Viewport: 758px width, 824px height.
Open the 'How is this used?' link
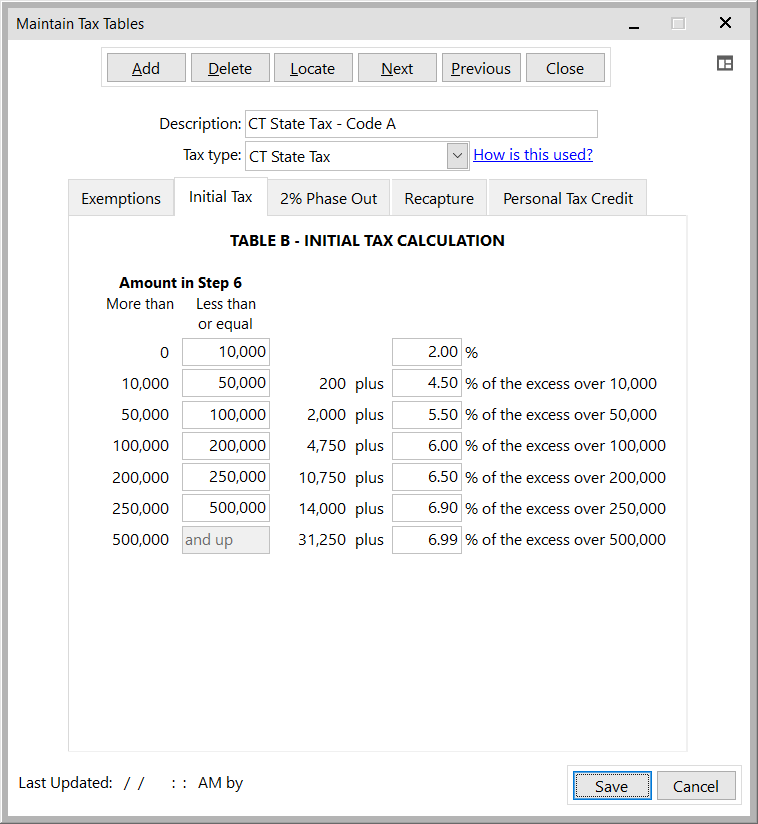pyautogui.click(x=532, y=155)
